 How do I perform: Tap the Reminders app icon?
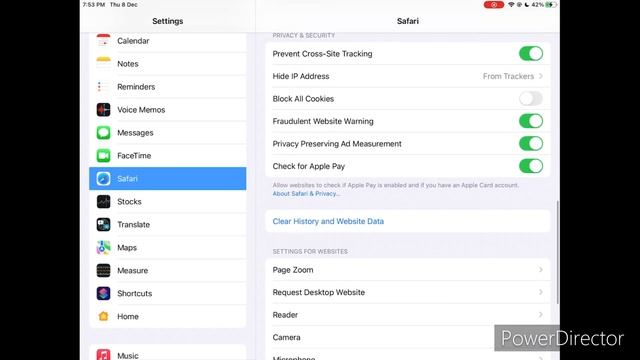click(x=103, y=87)
